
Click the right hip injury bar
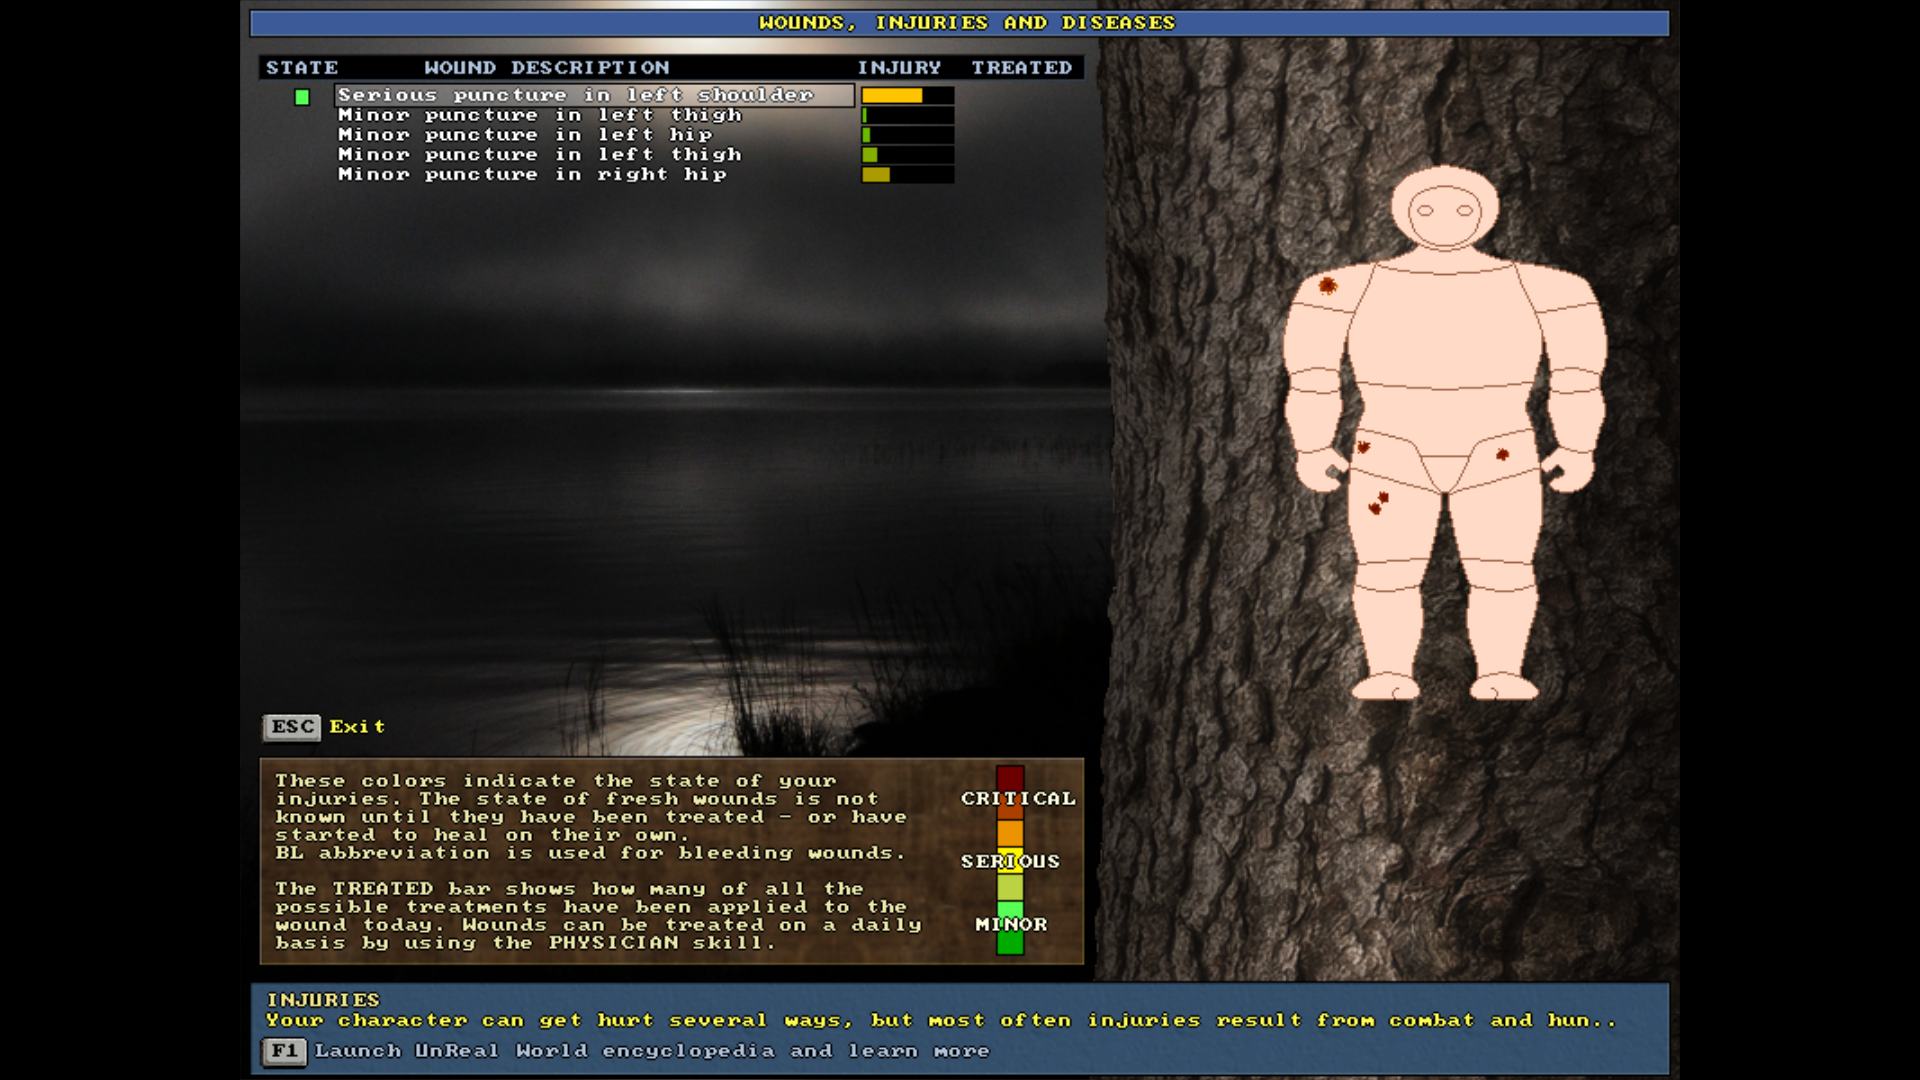(906, 175)
